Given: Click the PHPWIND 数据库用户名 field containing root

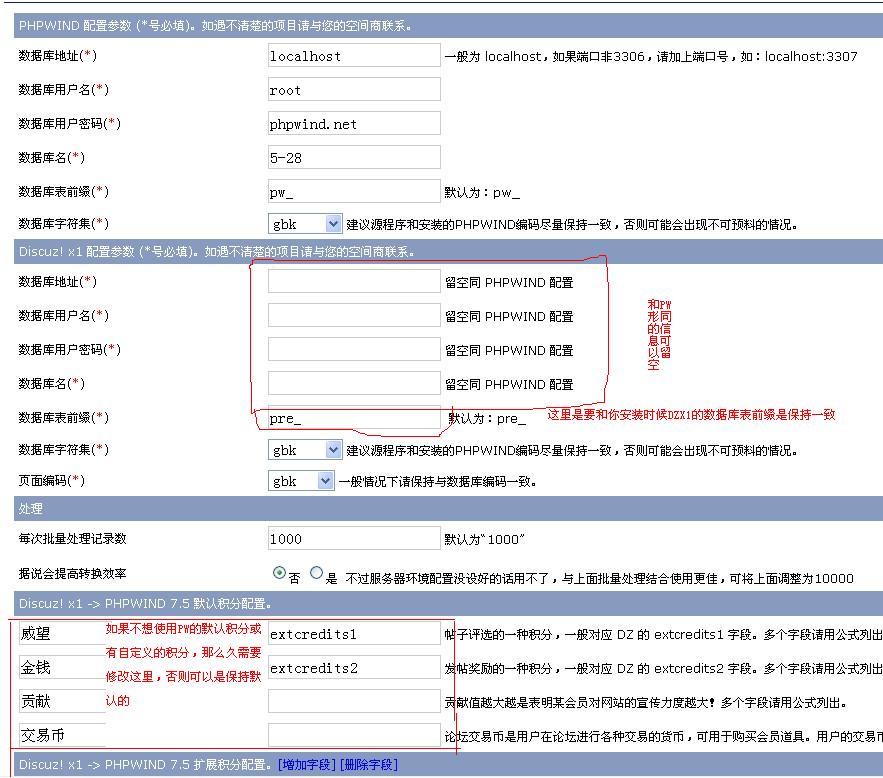Looking at the screenshot, I should click(354, 89).
